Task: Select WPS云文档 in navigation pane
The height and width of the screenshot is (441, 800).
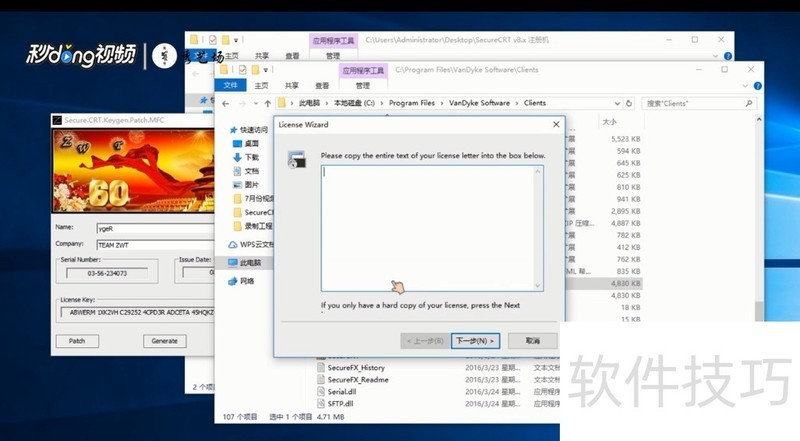Action: point(252,244)
